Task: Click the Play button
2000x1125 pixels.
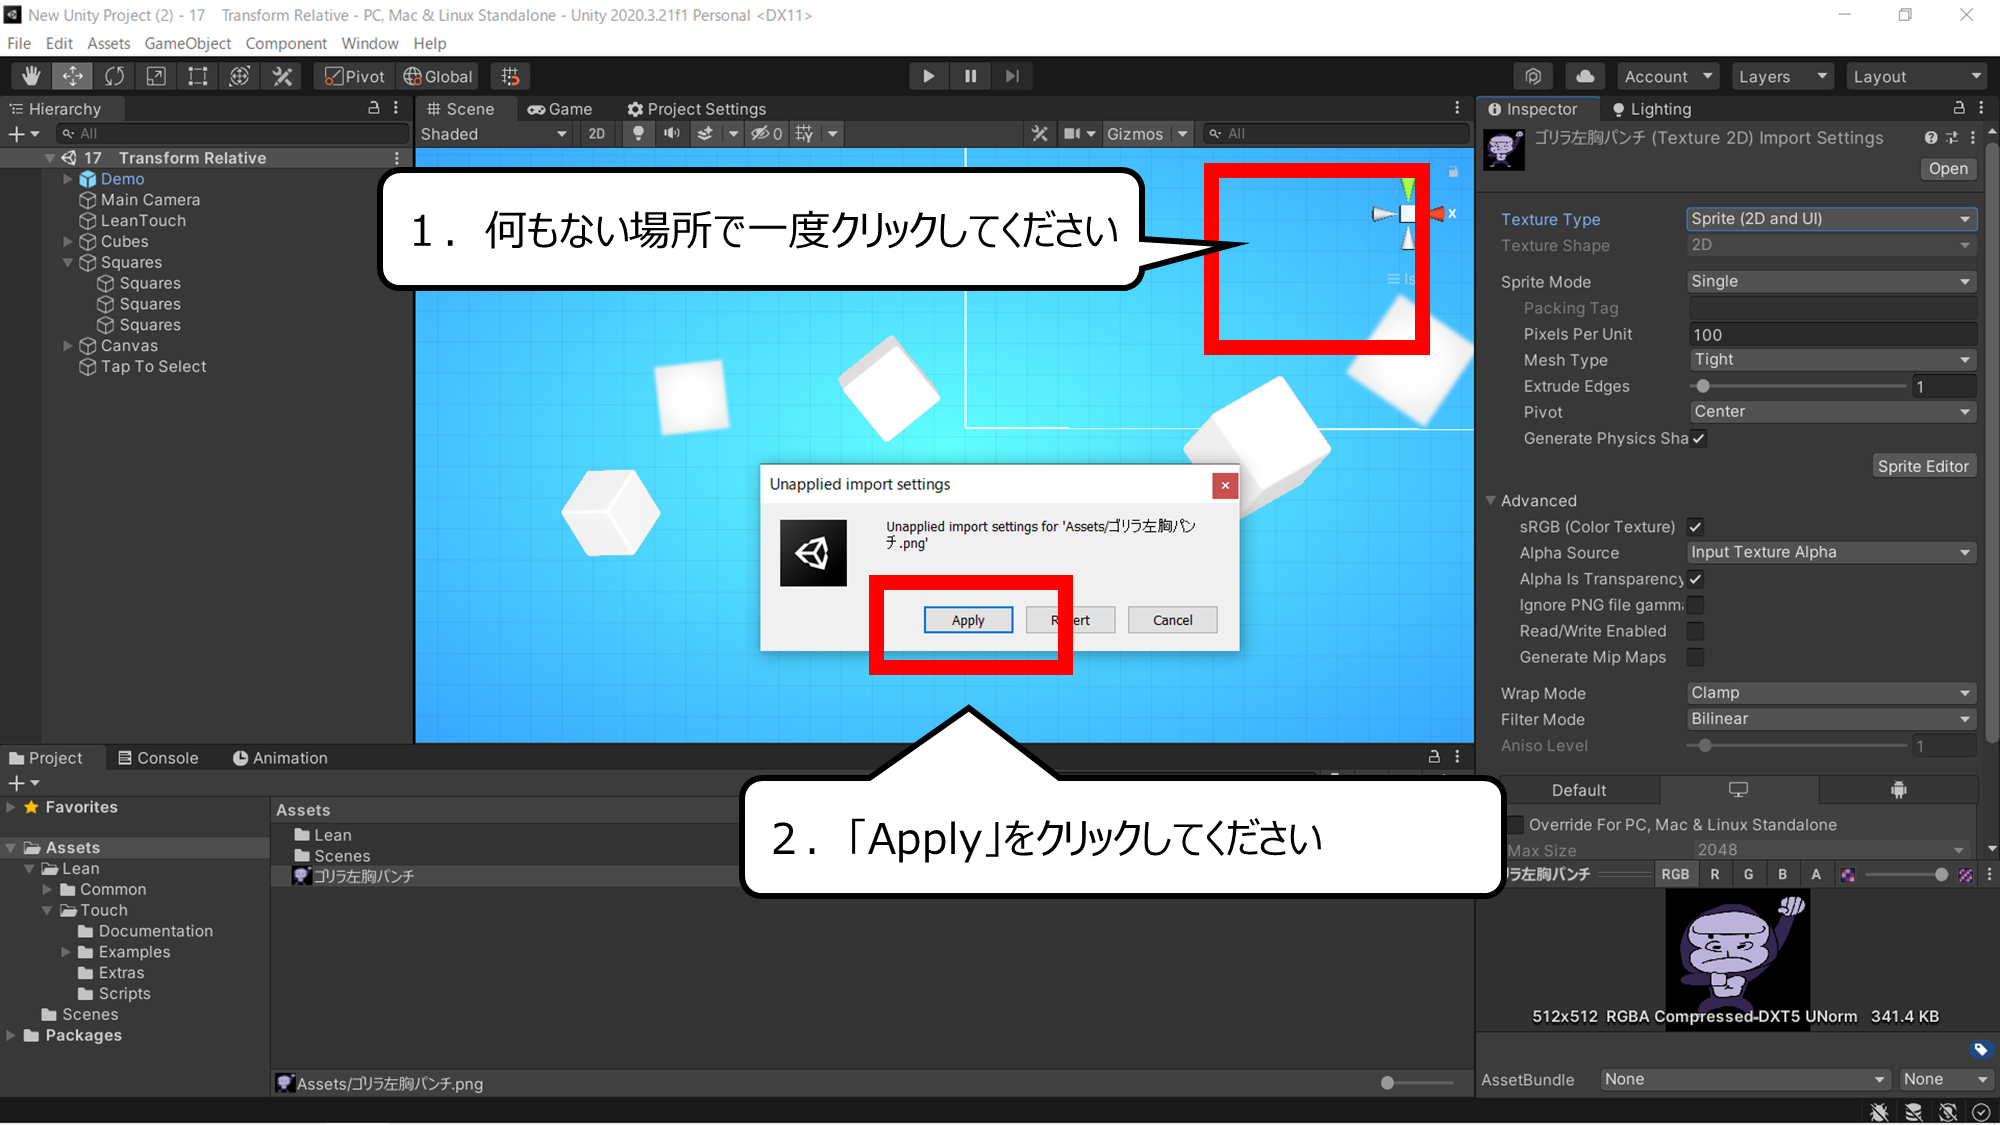Action: pyautogui.click(x=928, y=76)
